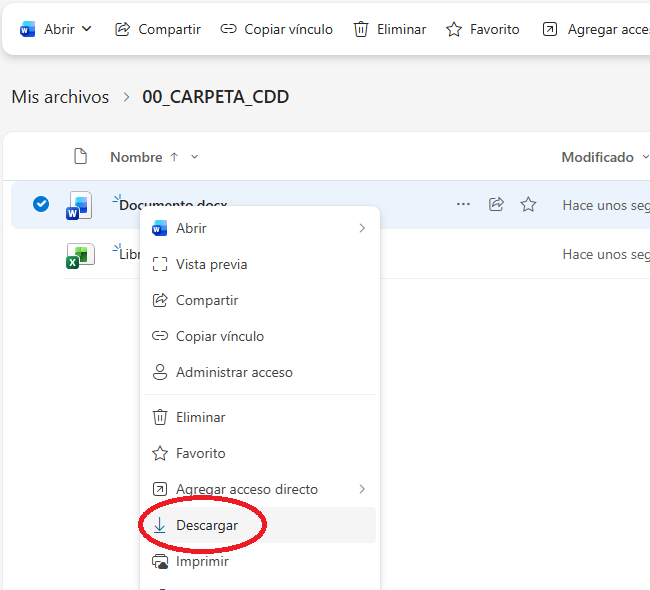This screenshot has height=590, width=650.
Task: Choose Compartir in the context menu
Action: pyautogui.click(x=260, y=300)
